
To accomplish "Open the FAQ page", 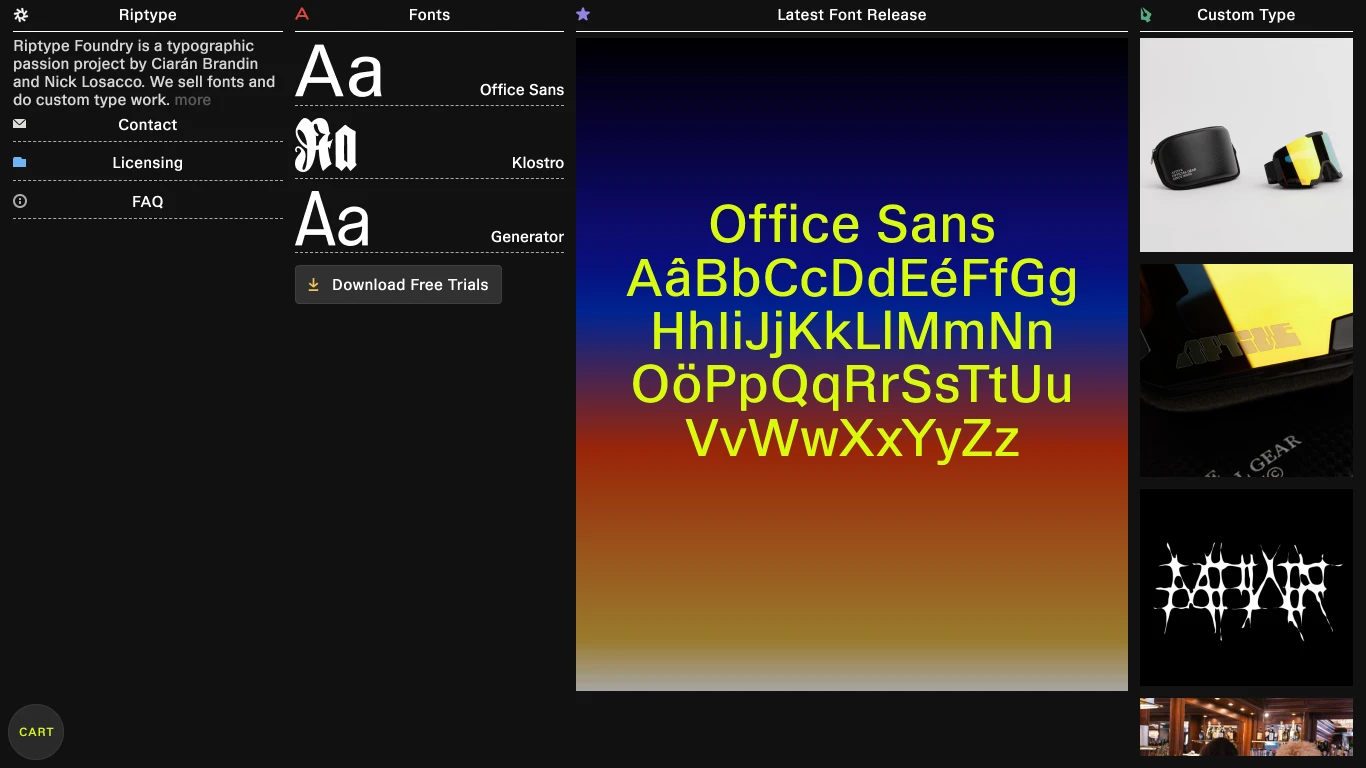I will pyautogui.click(x=148, y=202).
